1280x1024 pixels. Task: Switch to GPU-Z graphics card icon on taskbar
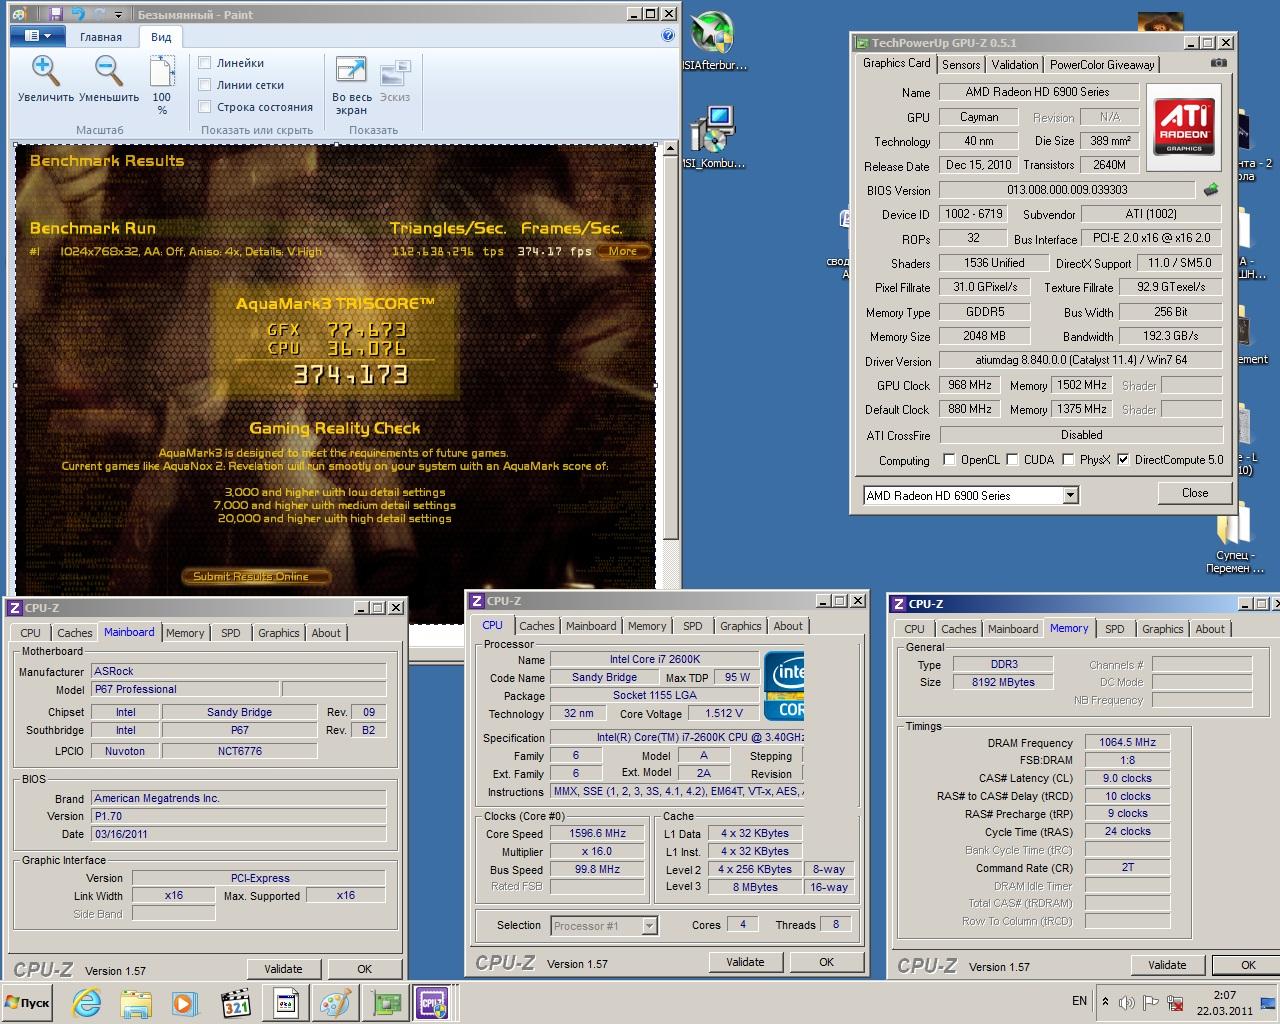click(385, 1003)
